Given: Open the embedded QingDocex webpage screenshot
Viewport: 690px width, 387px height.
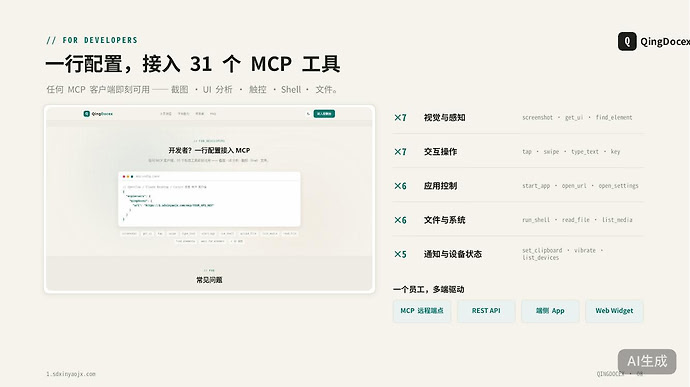Looking at the screenshot, I should pos(209,199).
